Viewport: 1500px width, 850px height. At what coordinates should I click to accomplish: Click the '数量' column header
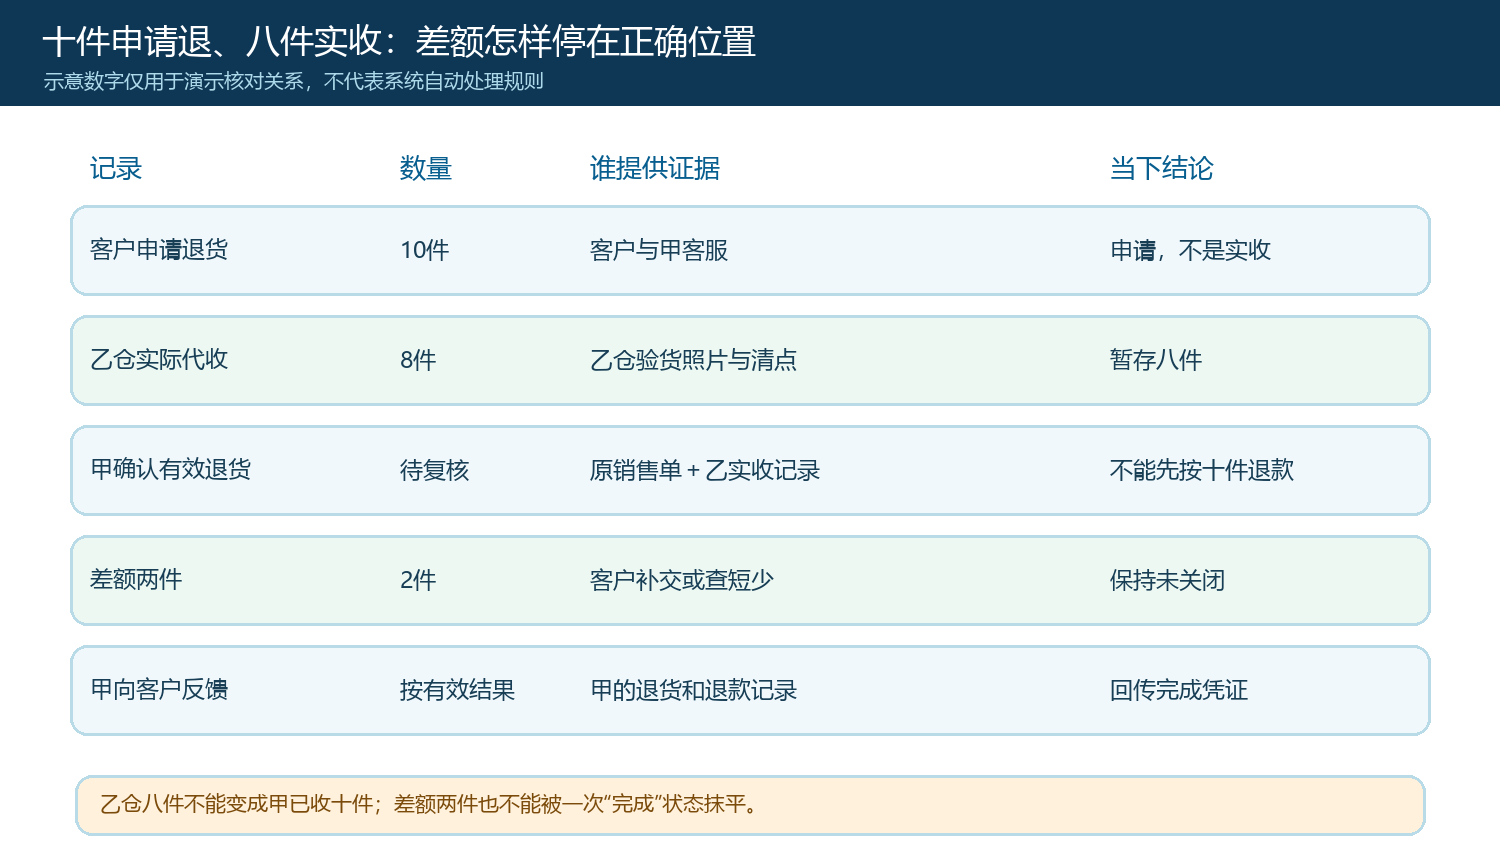[426, 168]
